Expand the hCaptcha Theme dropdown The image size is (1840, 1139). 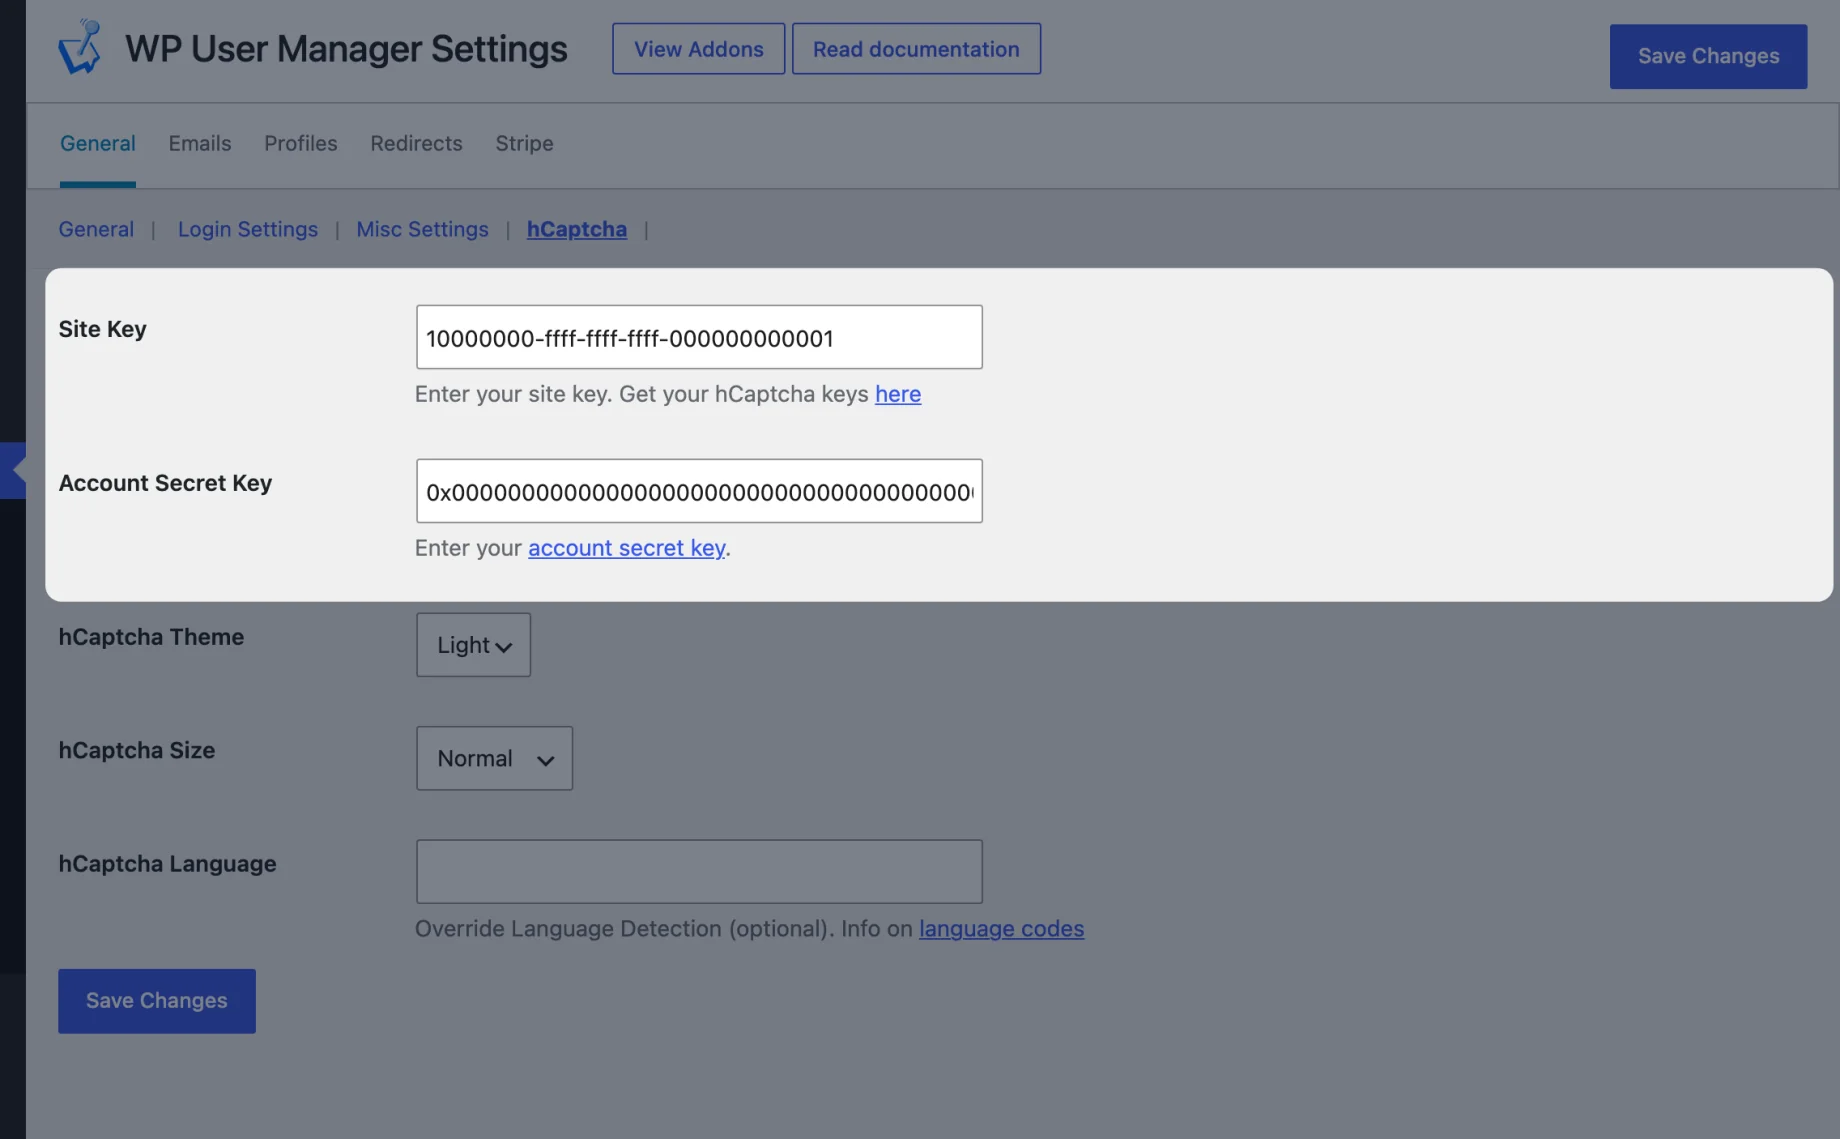point(473,645)
